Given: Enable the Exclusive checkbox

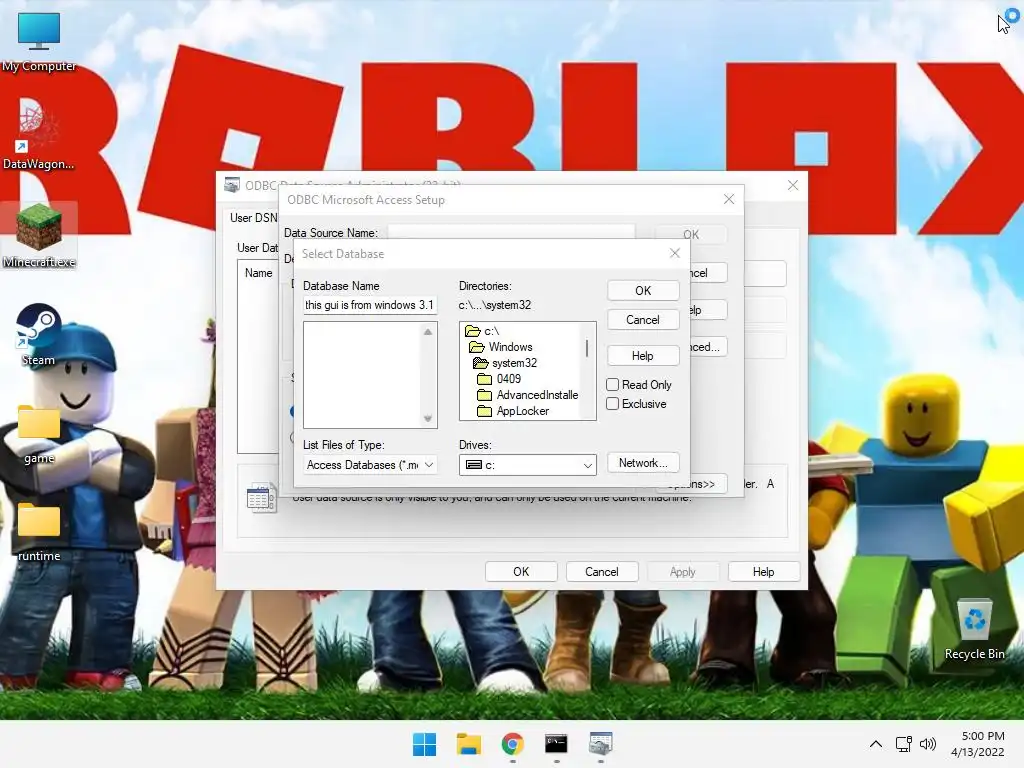Looking at the screenshot, I should [613, 404].
